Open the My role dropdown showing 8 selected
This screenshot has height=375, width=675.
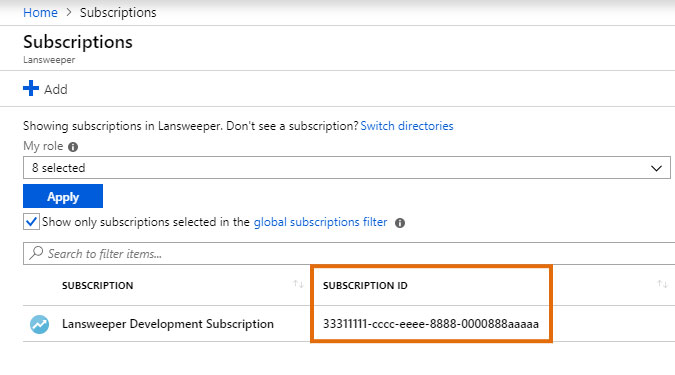[x=347, y=167]
